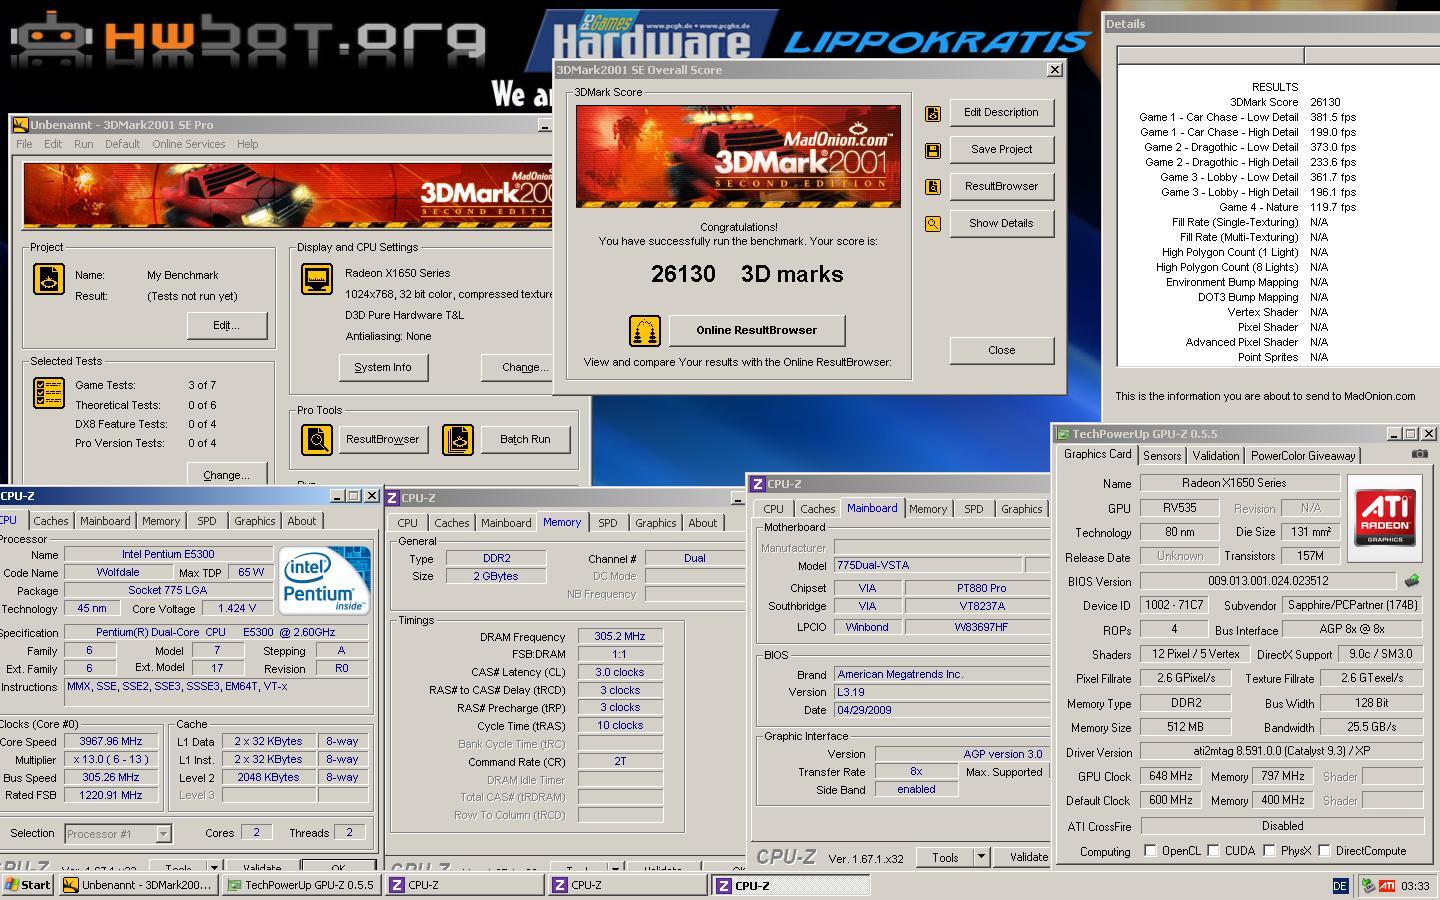Click the Save Project button
1440x900 pixels.
1001,150
